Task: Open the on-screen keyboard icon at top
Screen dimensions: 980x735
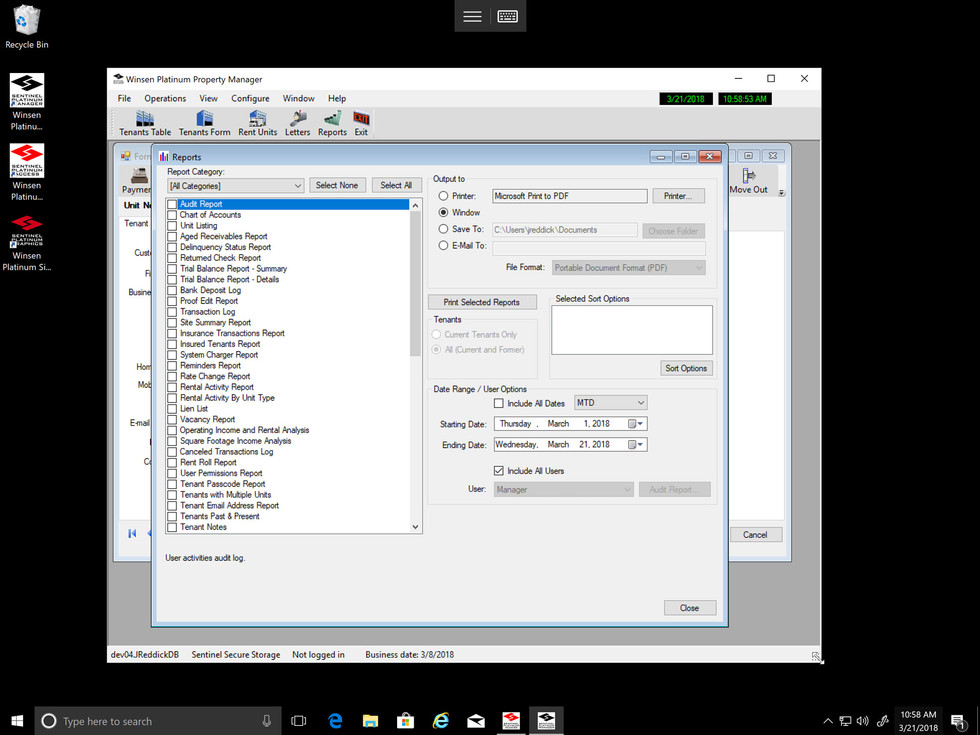Action: pos(508,17)
